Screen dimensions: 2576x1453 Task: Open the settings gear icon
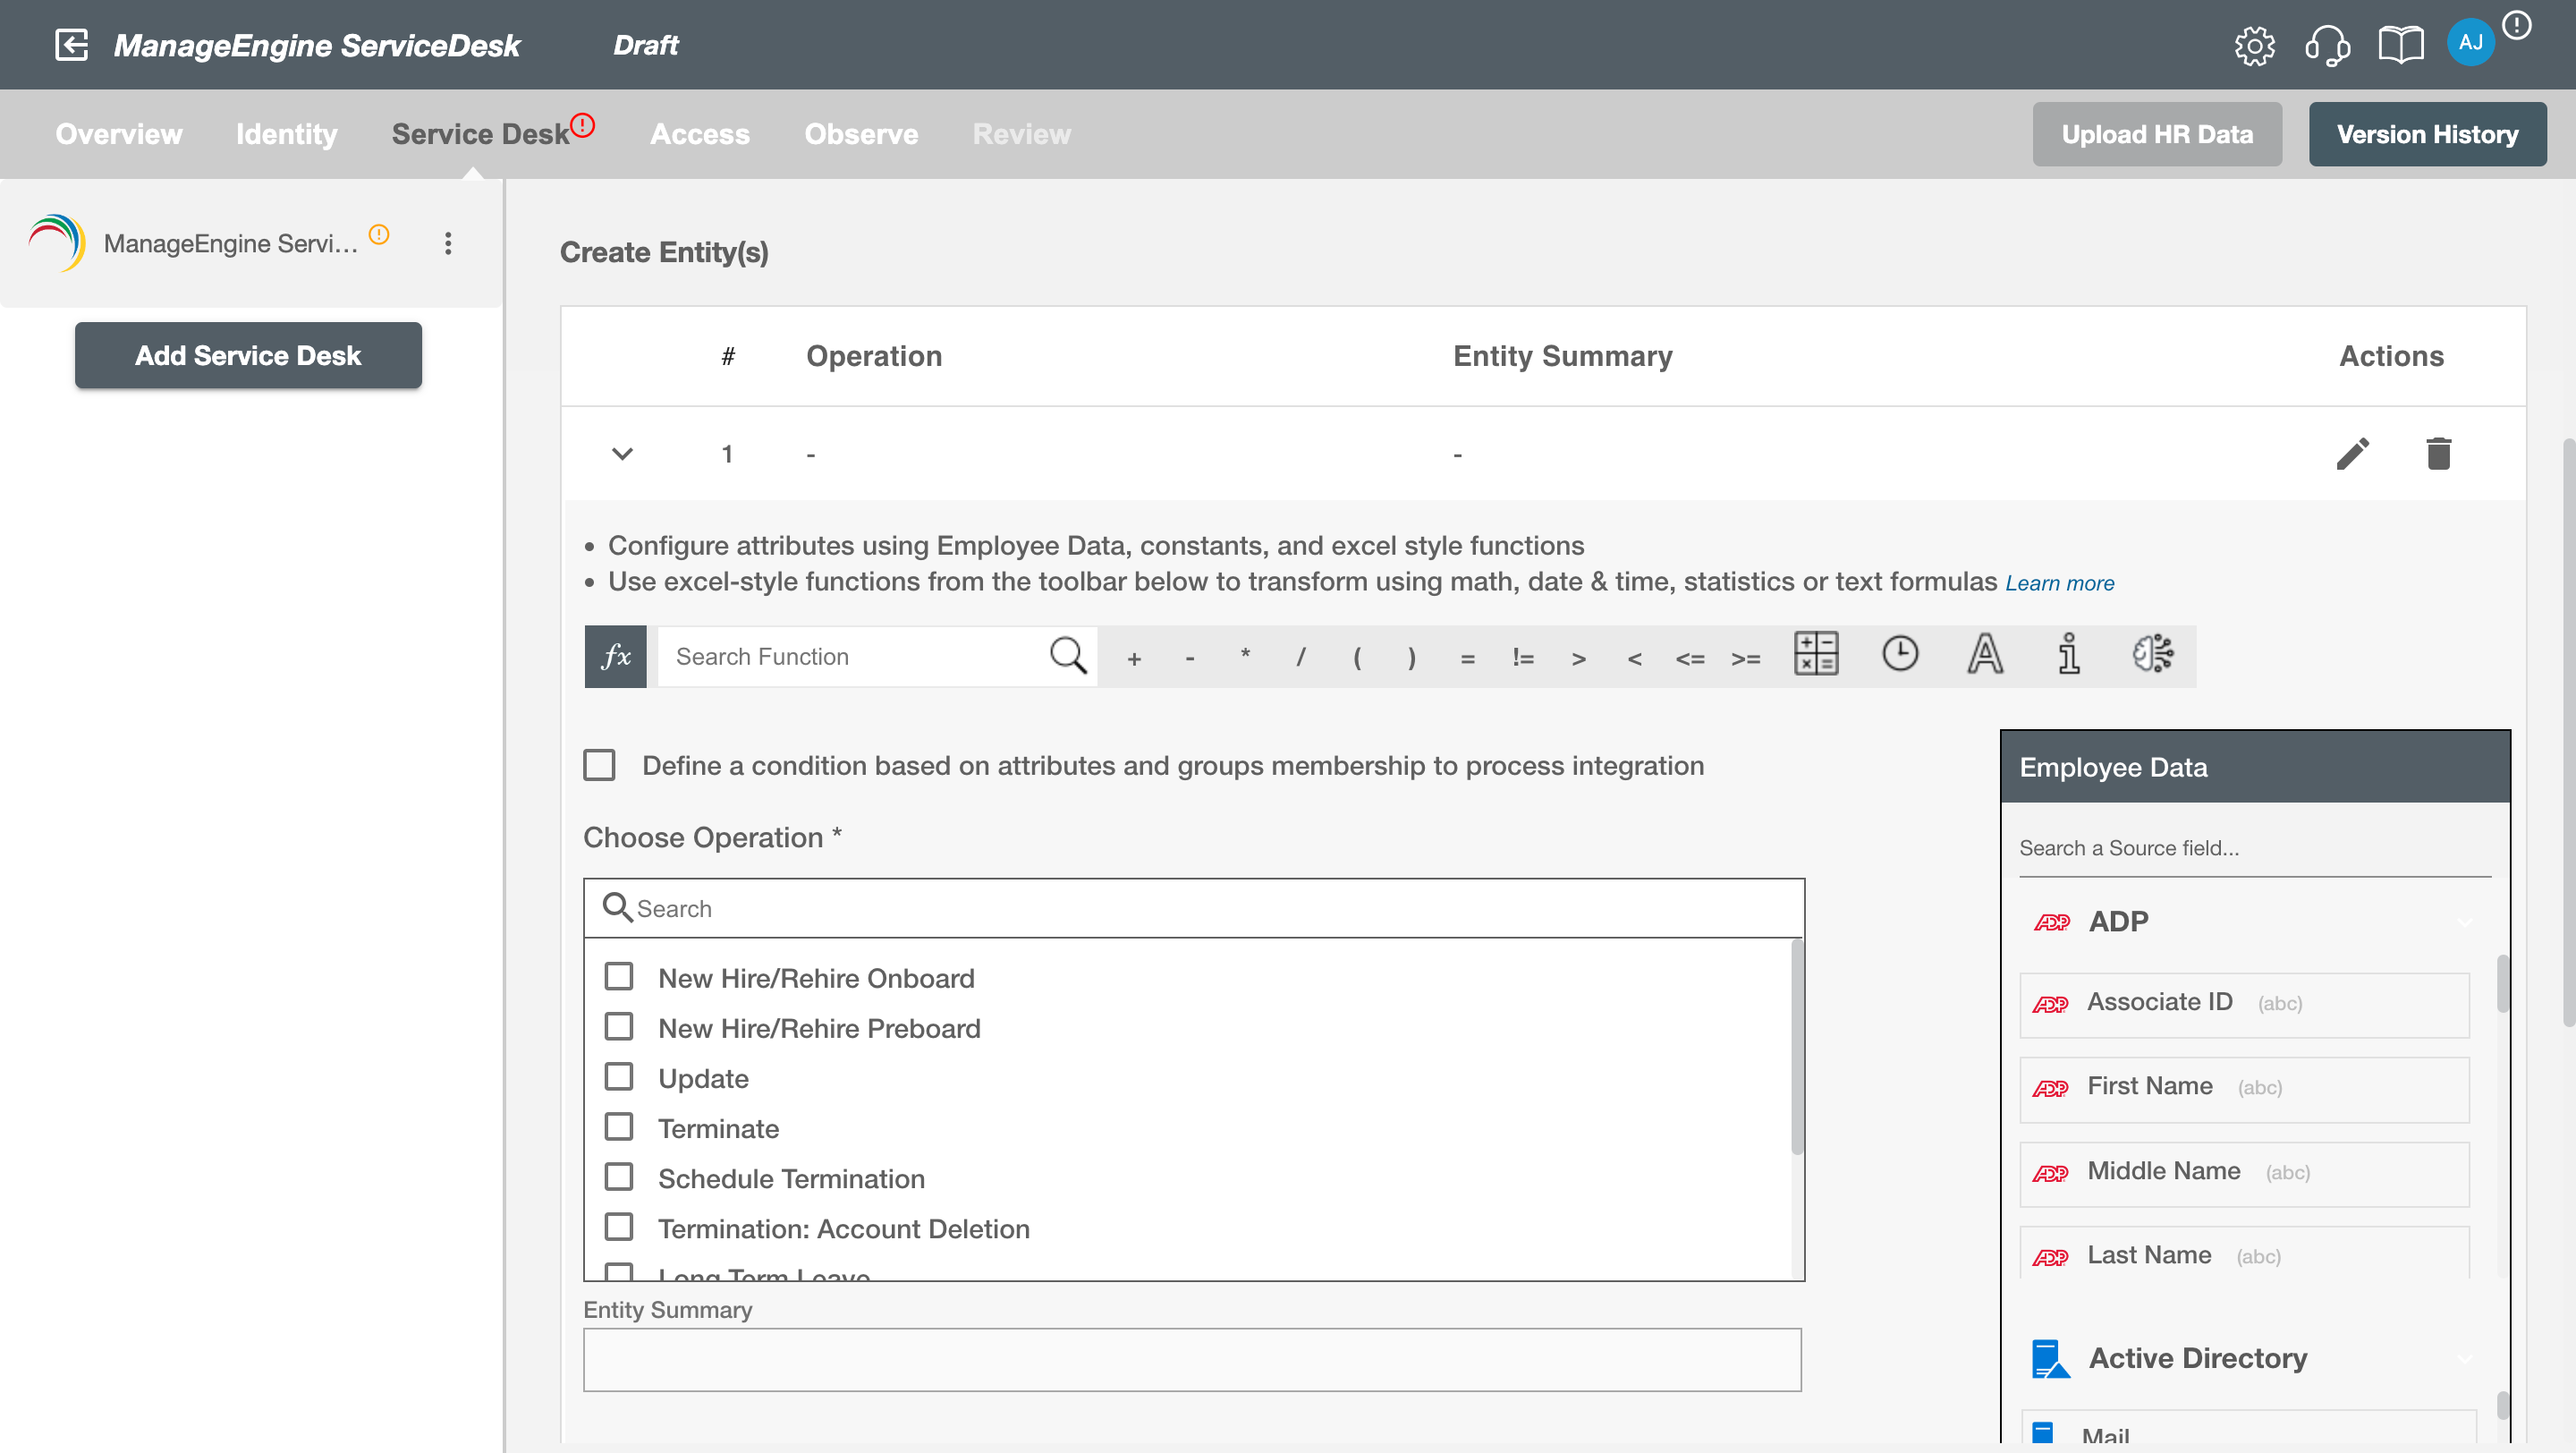click(x=2254, y=45)
